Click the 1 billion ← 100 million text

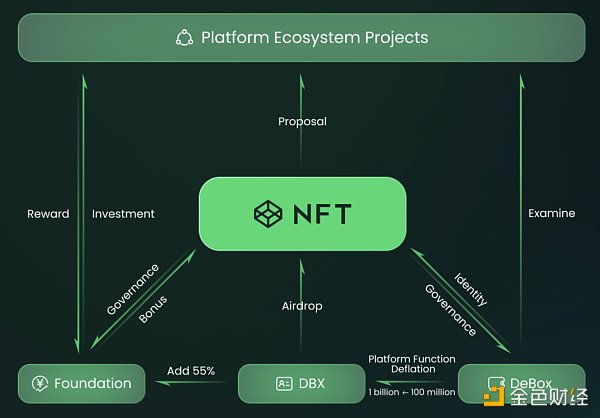(412, 392)
